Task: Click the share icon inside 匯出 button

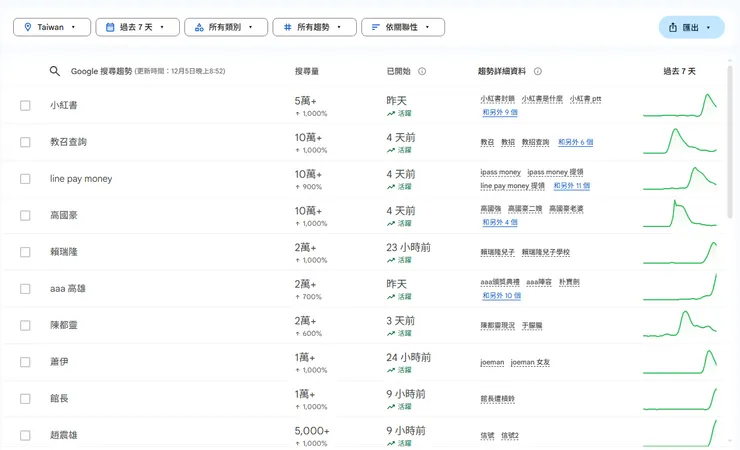Action: tap(673, 27)
